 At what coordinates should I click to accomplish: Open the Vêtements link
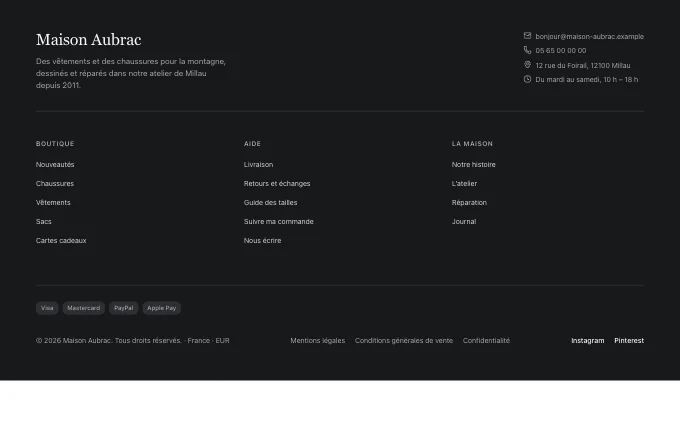click(53, 203)
